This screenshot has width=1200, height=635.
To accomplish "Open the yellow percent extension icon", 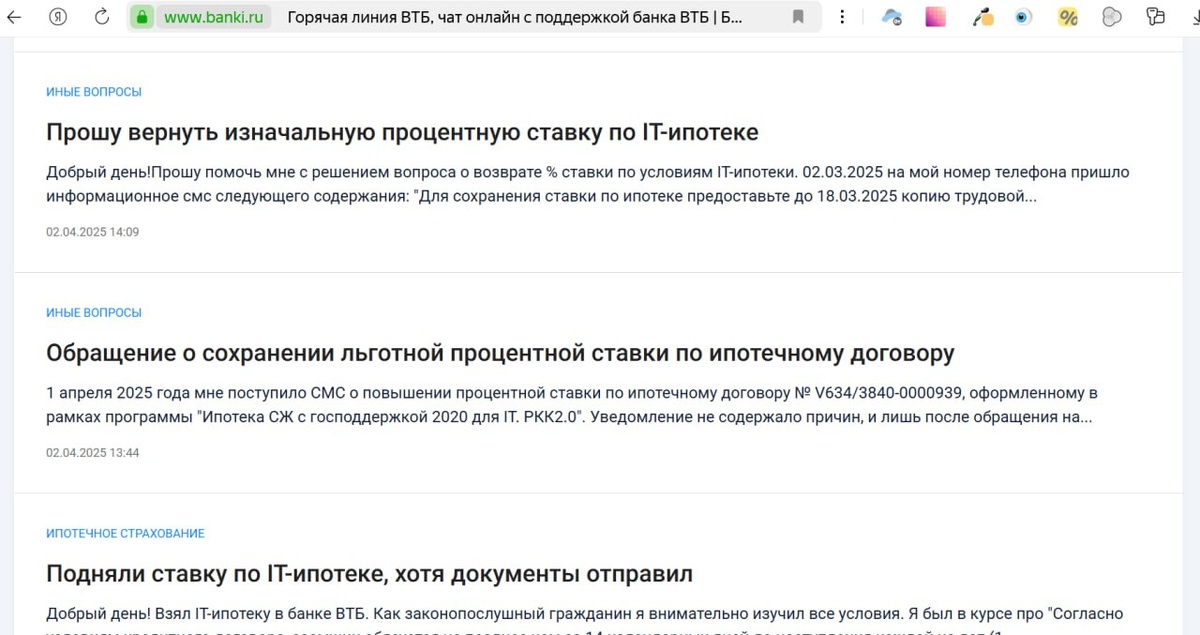I will coord(1068,17).
